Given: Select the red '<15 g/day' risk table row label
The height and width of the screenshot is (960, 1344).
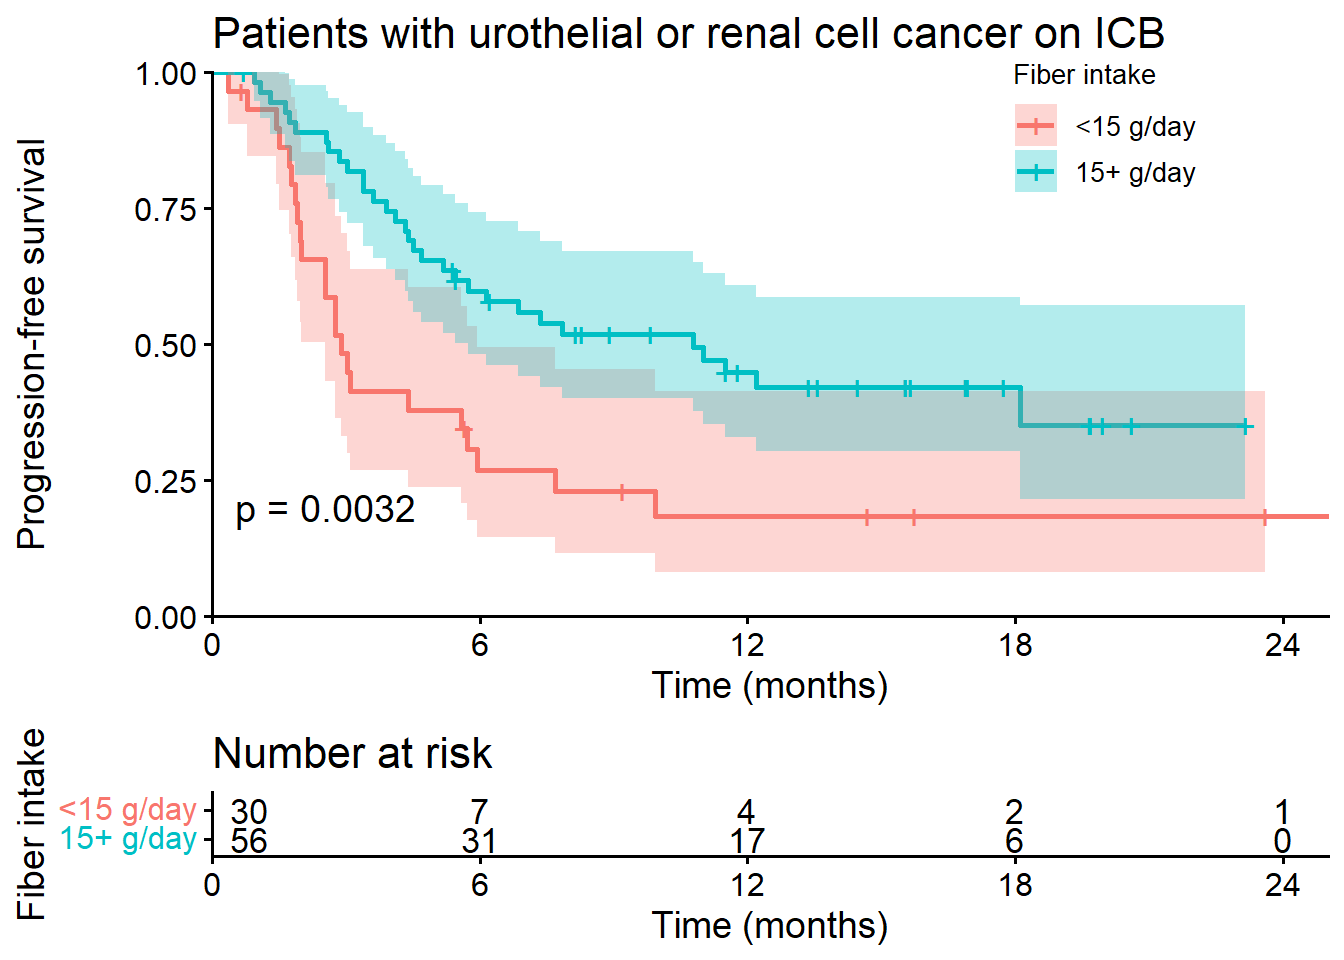Looking at the screenshot, I should pos(127,809).
